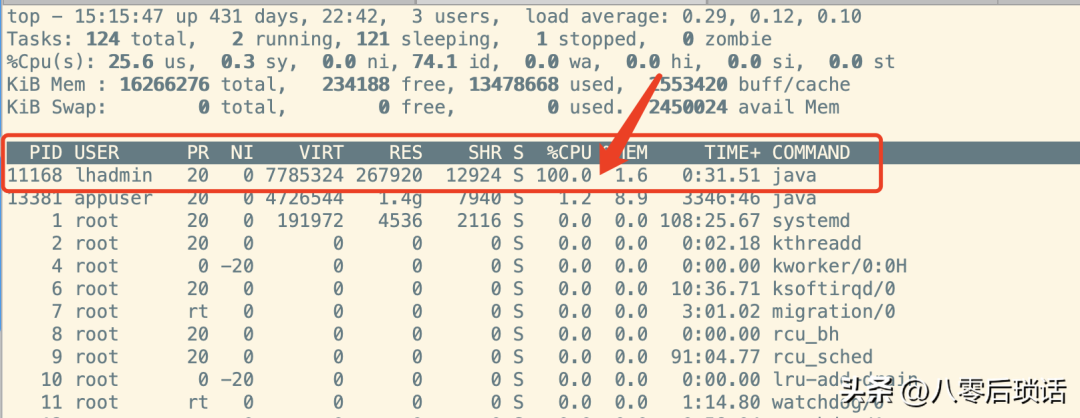Image resolution: width=1080 pixels, height=418 pixels.
Task: Click the '16266276 total' memory value
Action: [197, 84]
